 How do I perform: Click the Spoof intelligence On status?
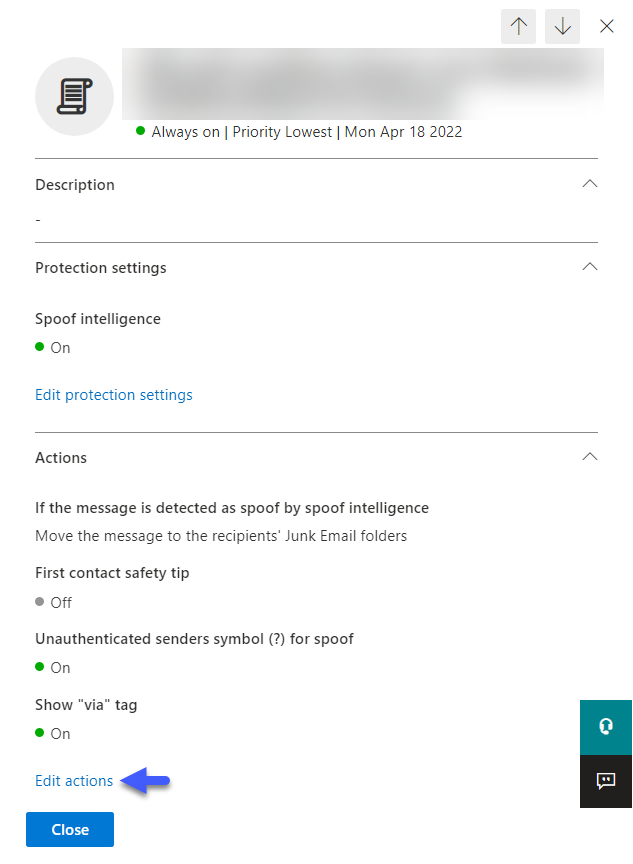pyautogui.click(x=53, y=348)
